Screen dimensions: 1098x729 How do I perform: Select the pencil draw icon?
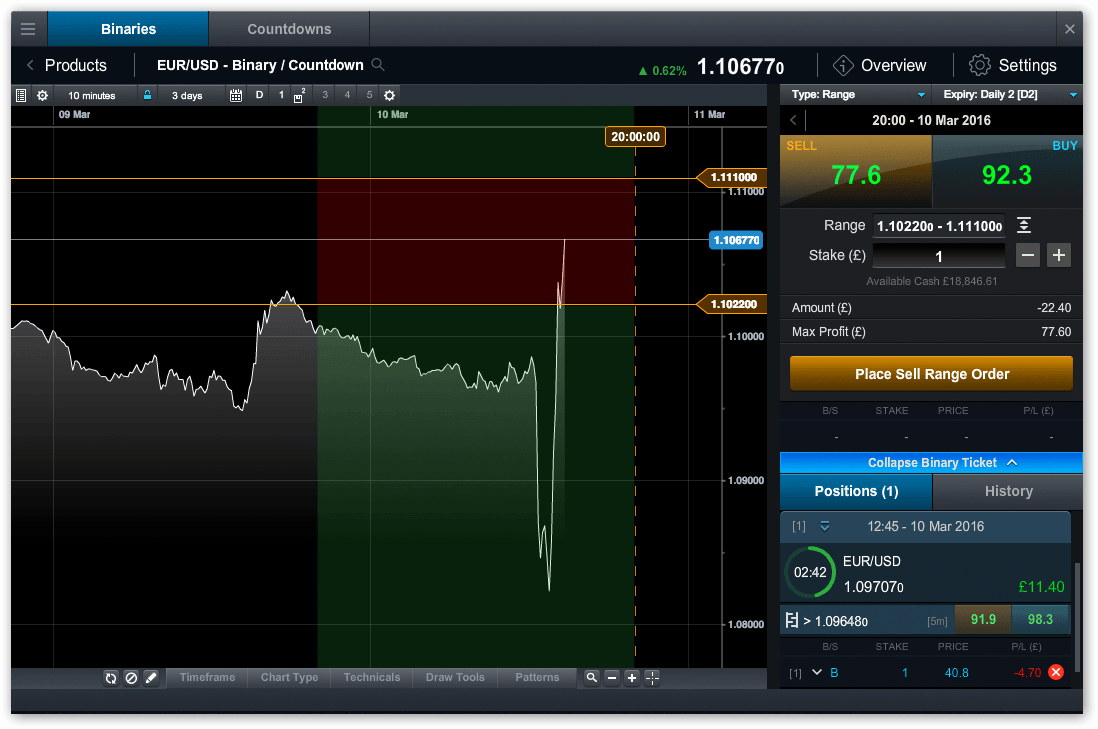pos(151,678)
